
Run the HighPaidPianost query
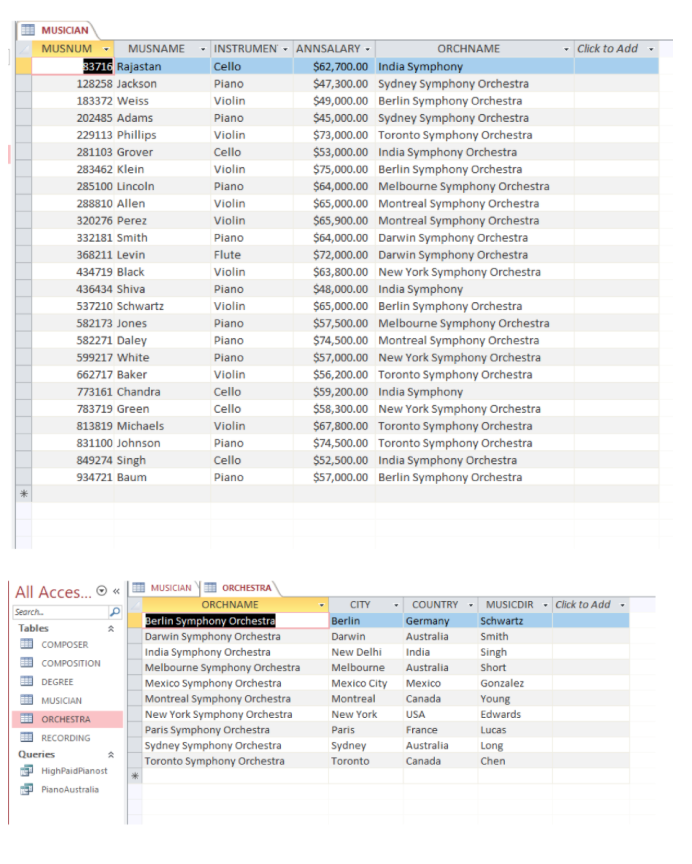[x=74, y=771]
